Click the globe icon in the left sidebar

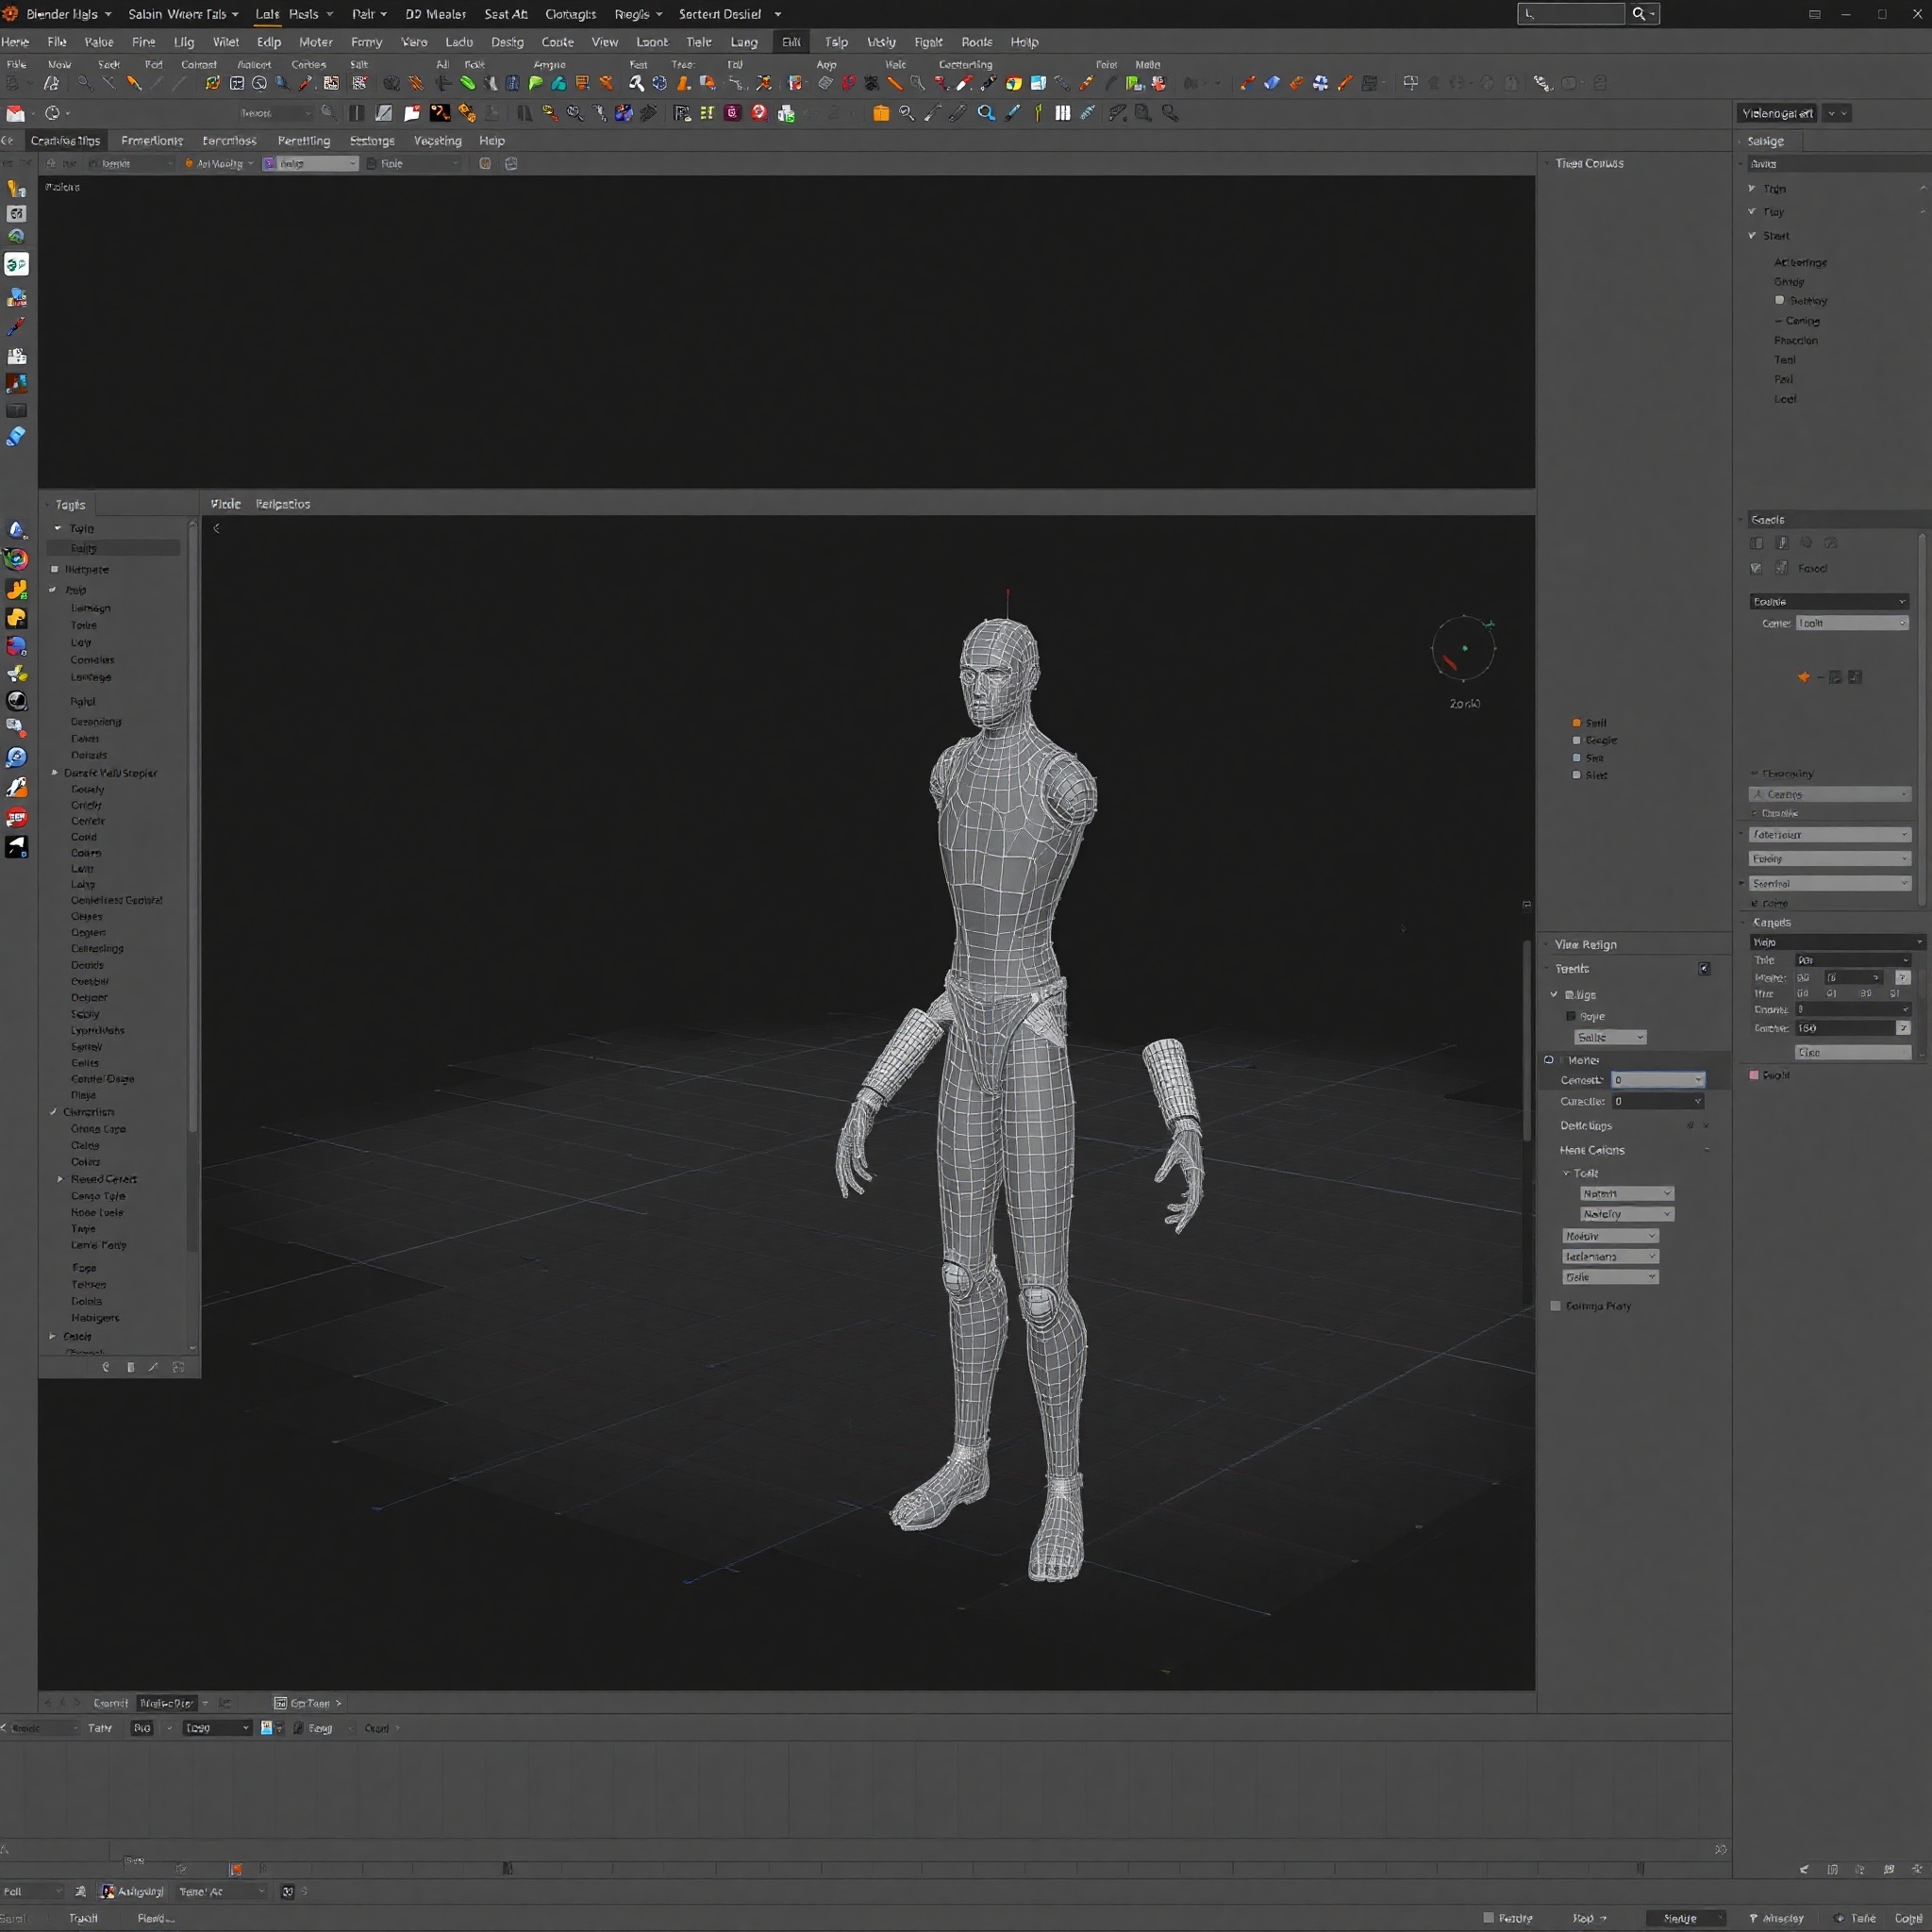tap(17, 701)
